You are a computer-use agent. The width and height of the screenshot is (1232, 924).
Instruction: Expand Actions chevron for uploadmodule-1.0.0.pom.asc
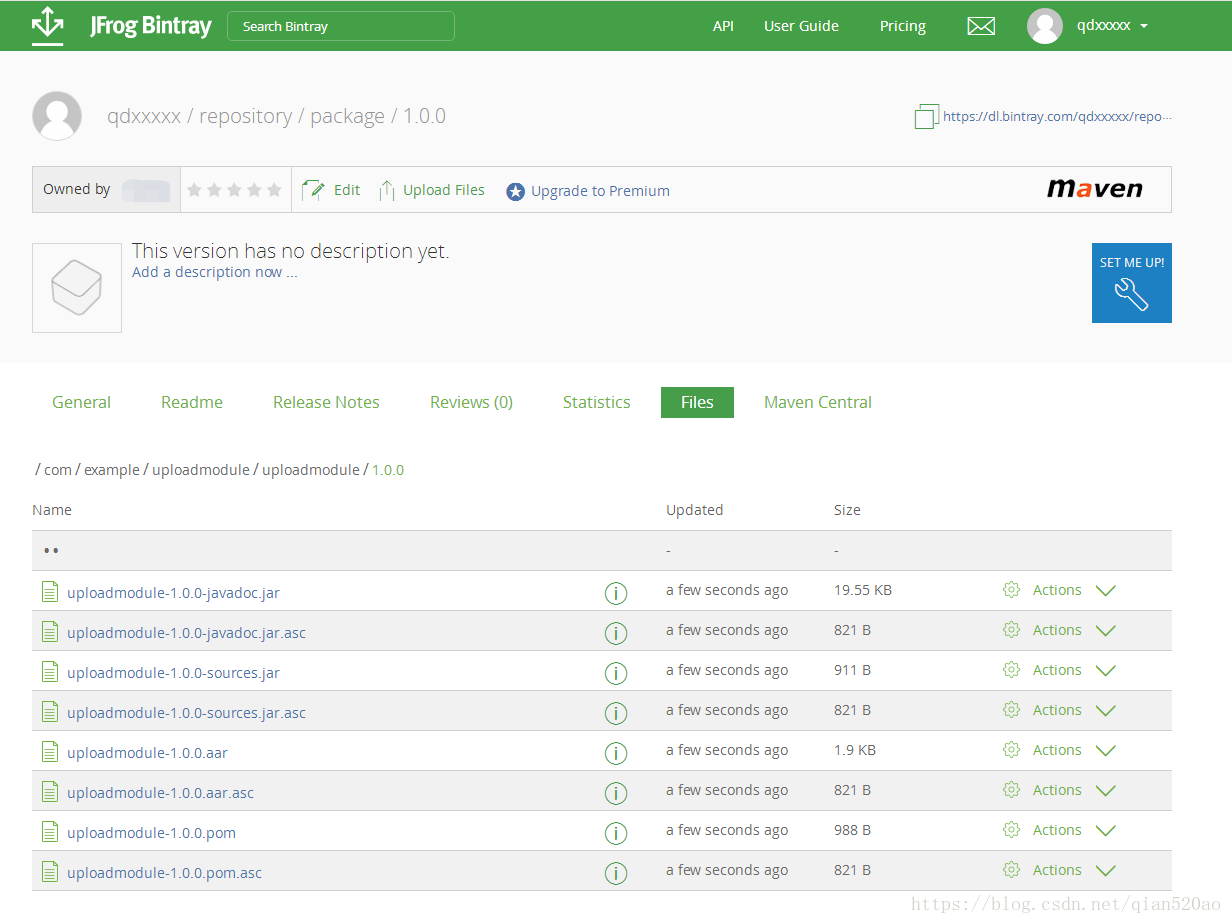(x=1105, y=871)
